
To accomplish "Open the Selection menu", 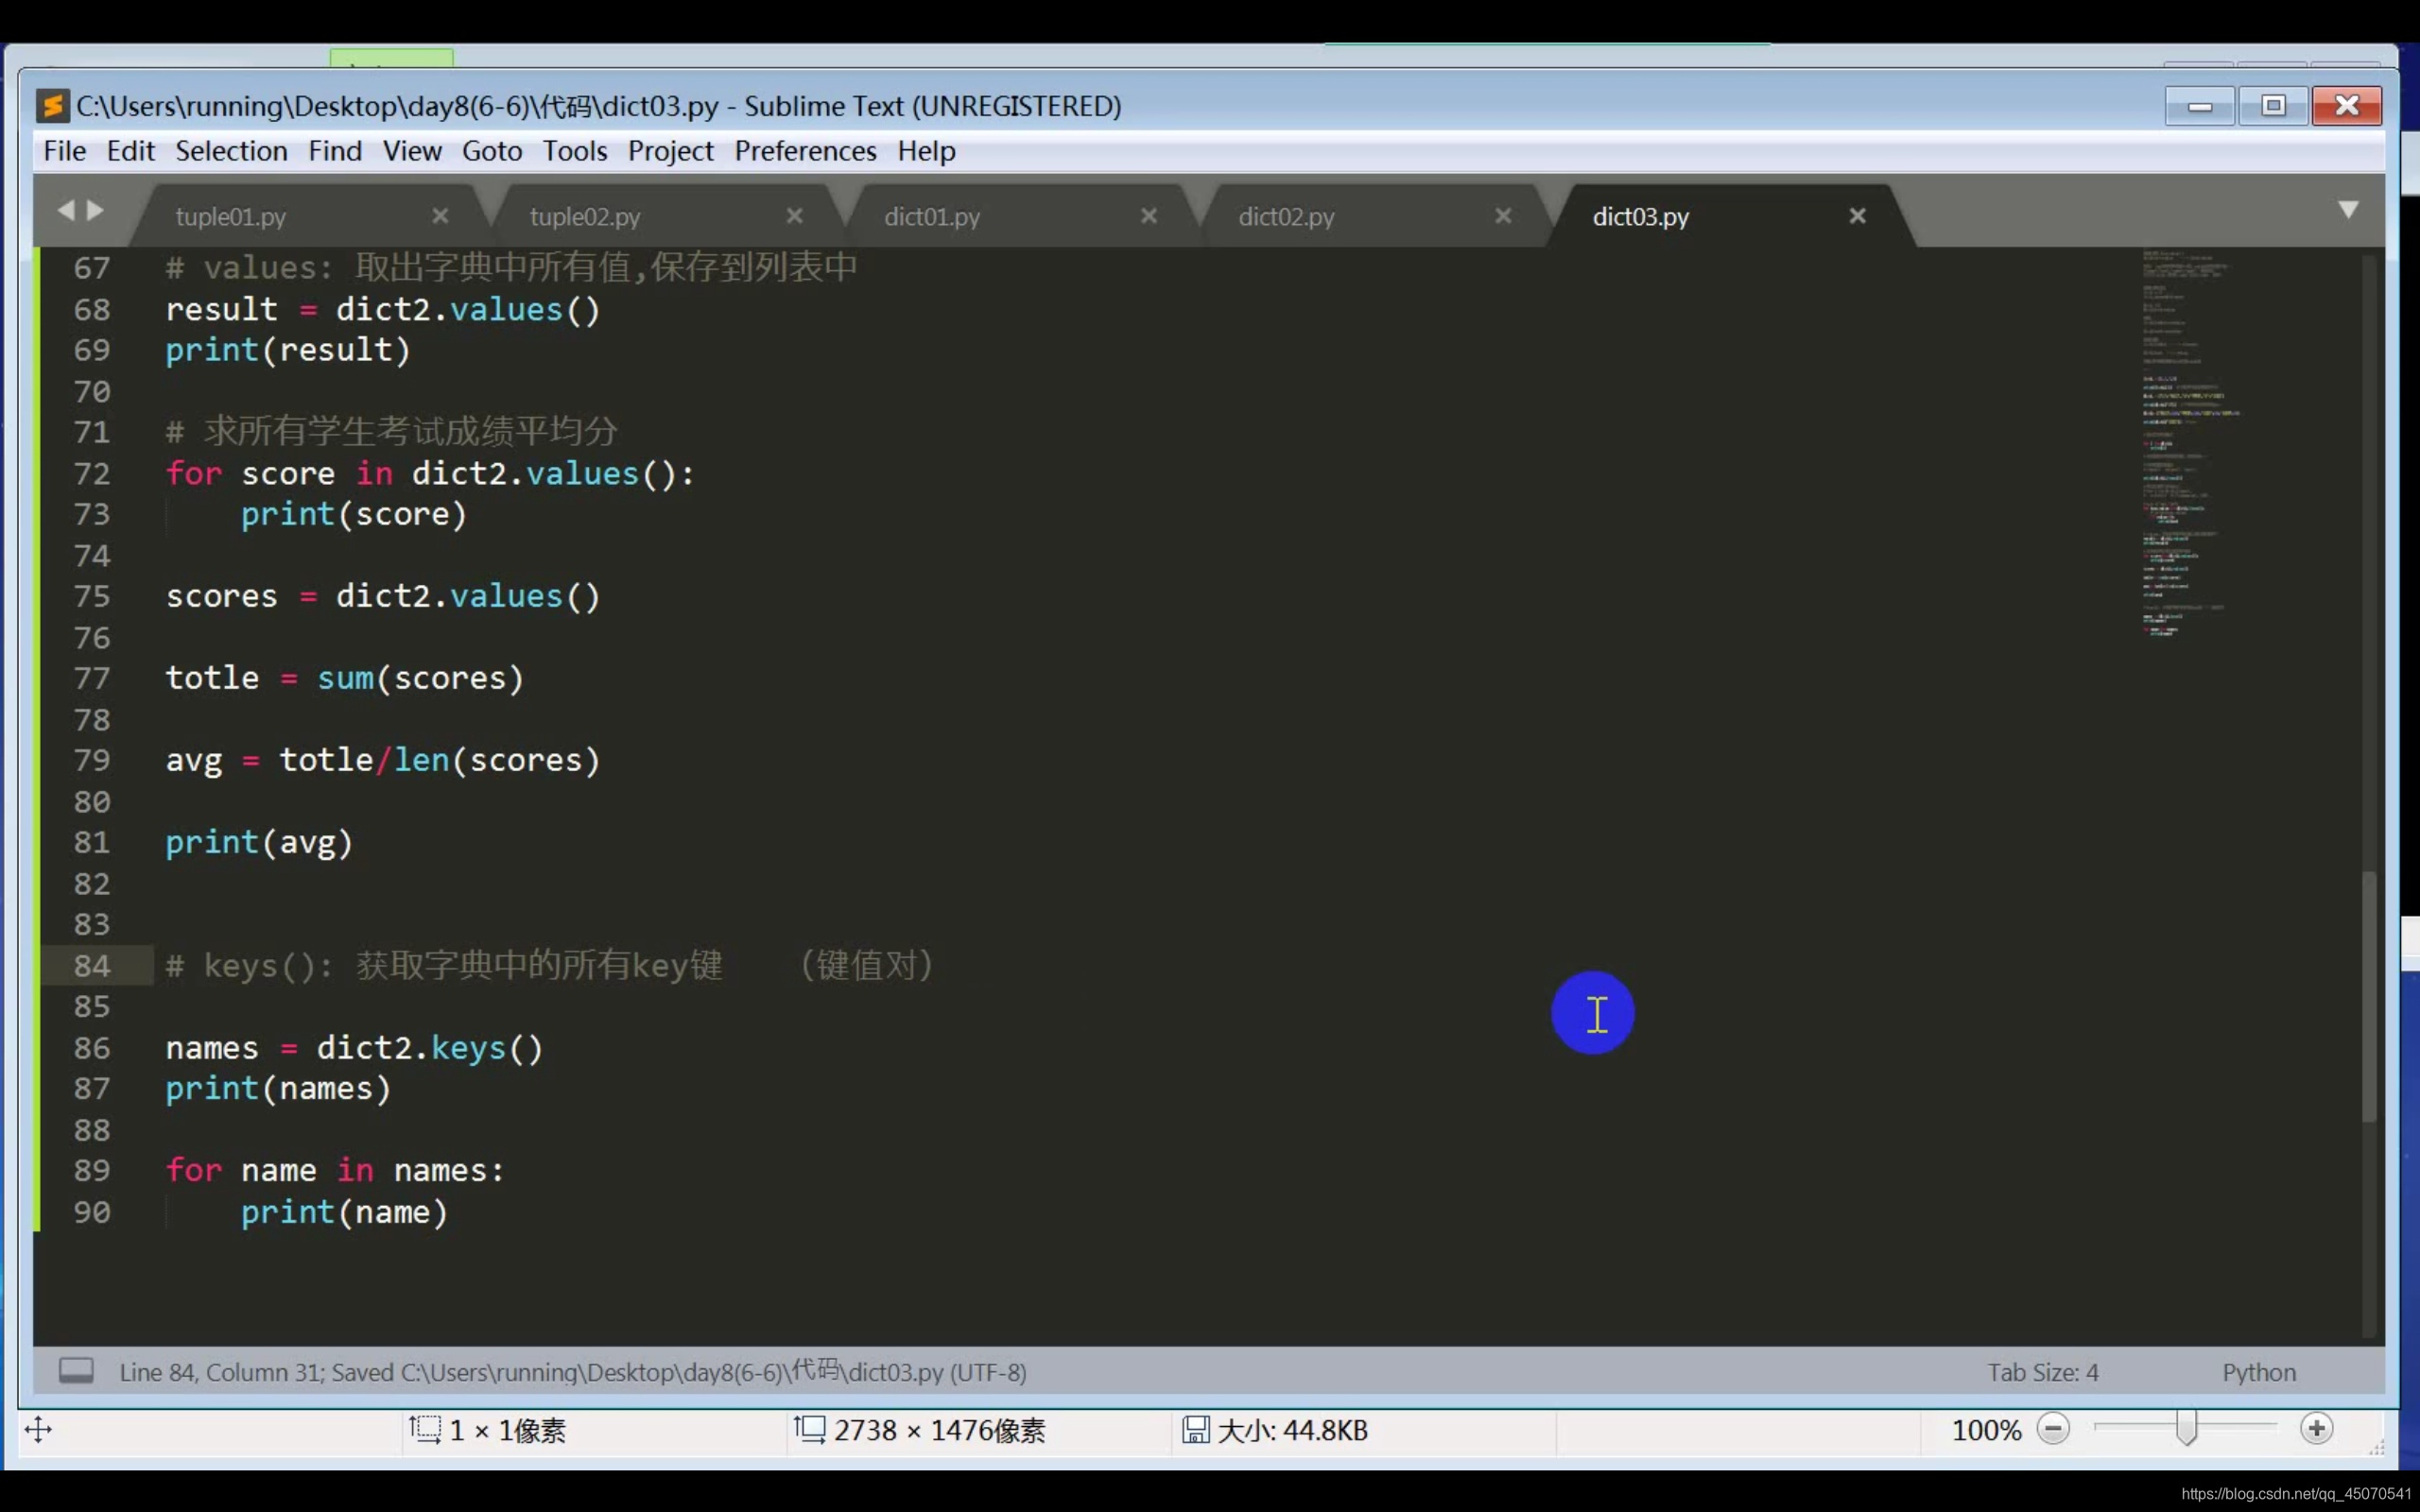I will click(x=231, y=151).
